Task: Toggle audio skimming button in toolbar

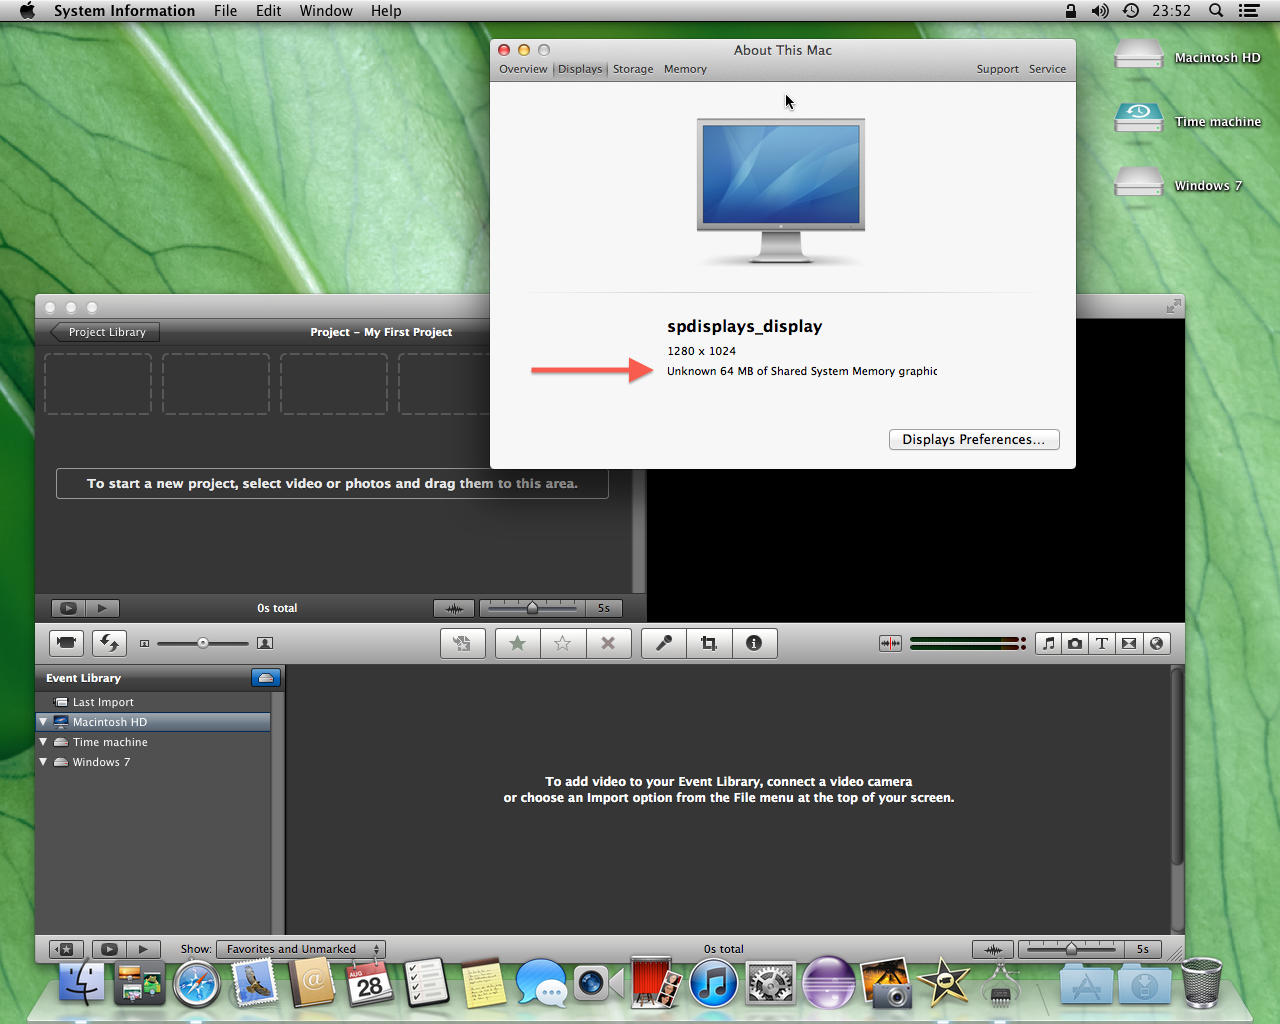Action: pyautogui.click(x=890, y=643)
